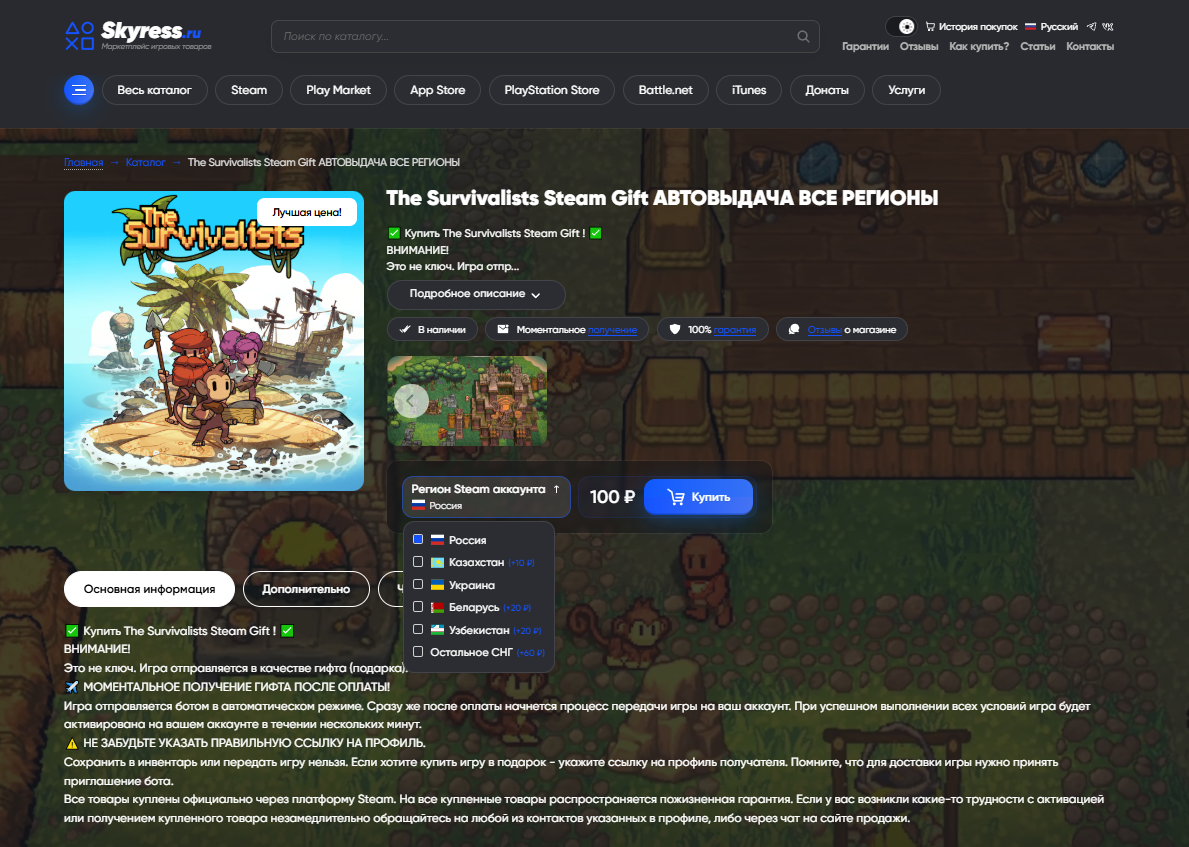
Task: Click the shield icon on guarantee badge
Action: coord(675,329)
